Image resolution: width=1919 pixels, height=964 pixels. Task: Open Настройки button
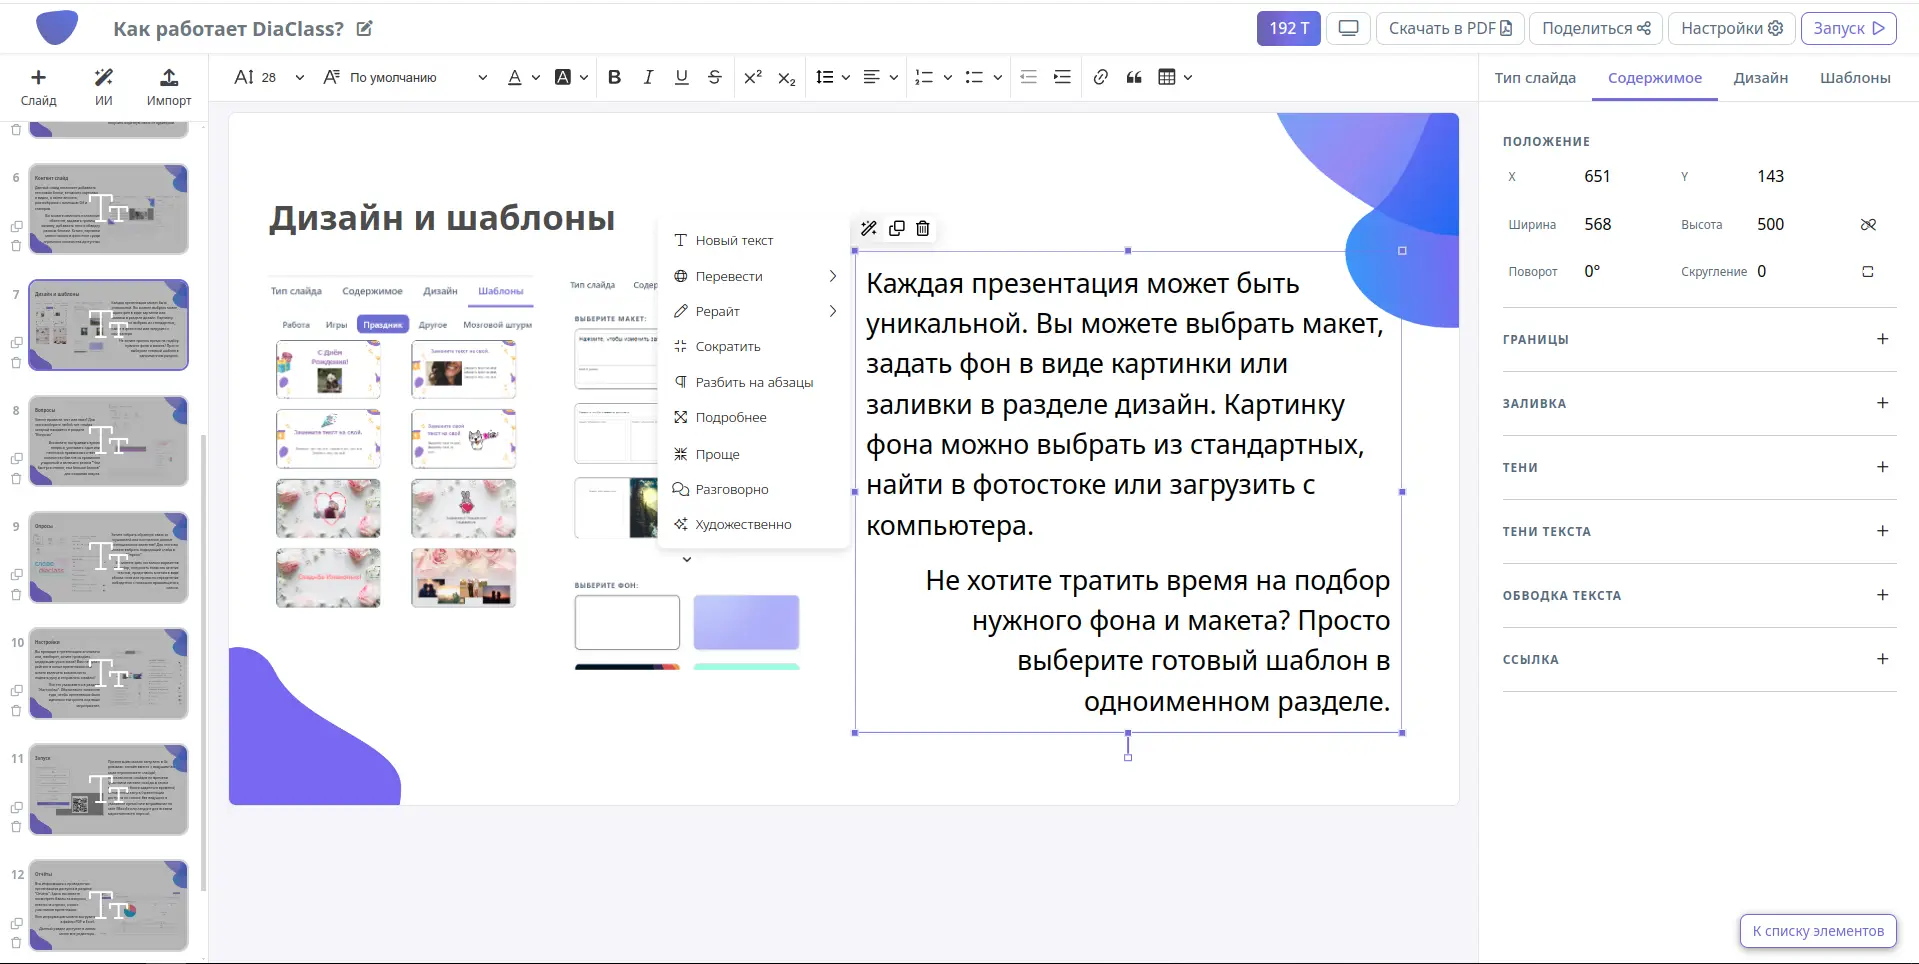point(1731,28)
